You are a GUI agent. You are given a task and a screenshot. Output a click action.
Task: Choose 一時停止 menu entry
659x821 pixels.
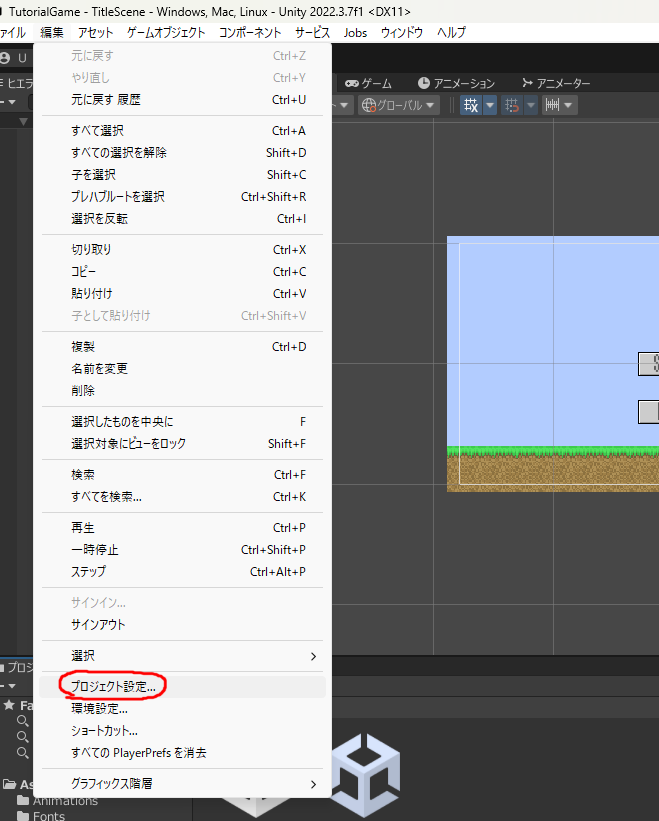[182, 550]
